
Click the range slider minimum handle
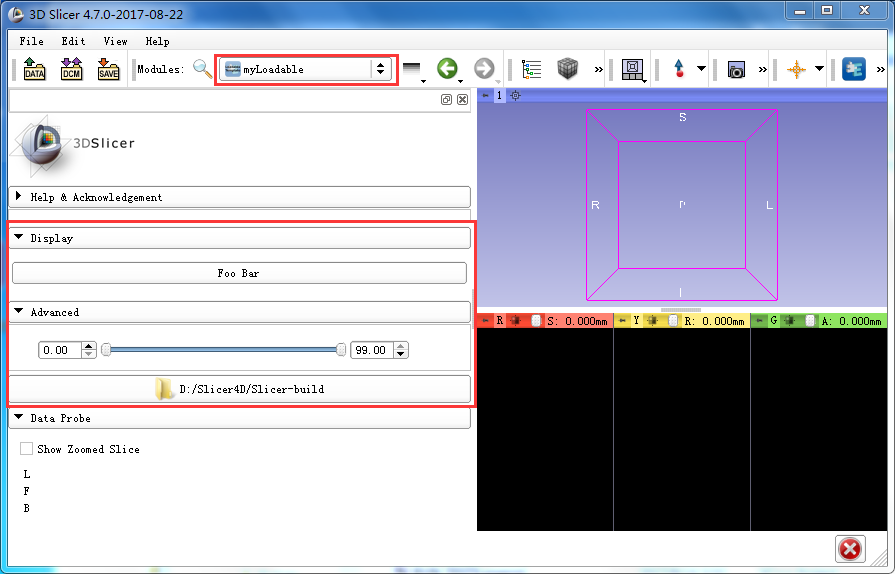106,350
